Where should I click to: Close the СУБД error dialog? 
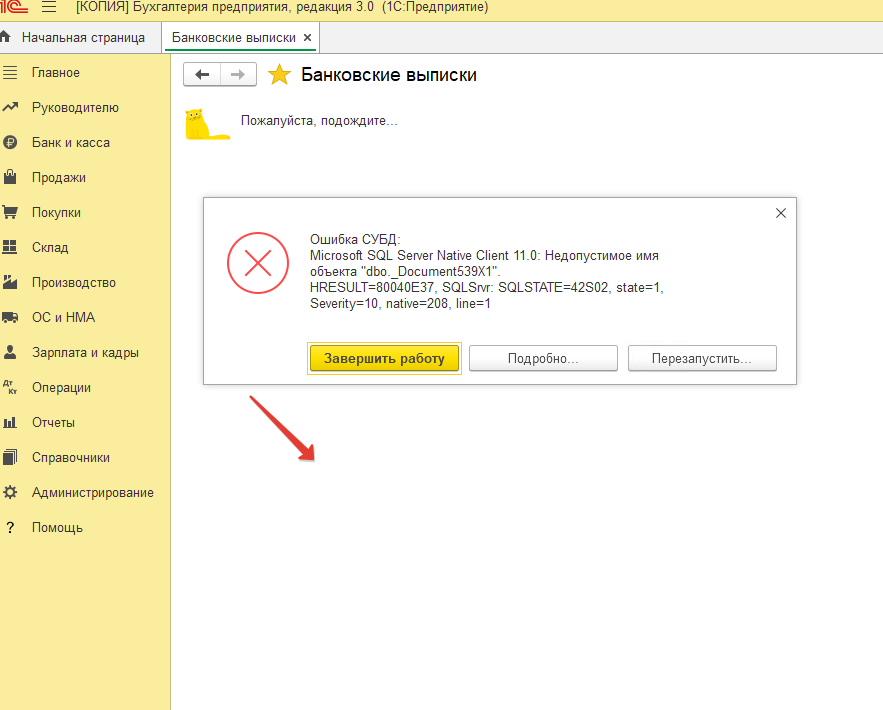pos(781,213)
